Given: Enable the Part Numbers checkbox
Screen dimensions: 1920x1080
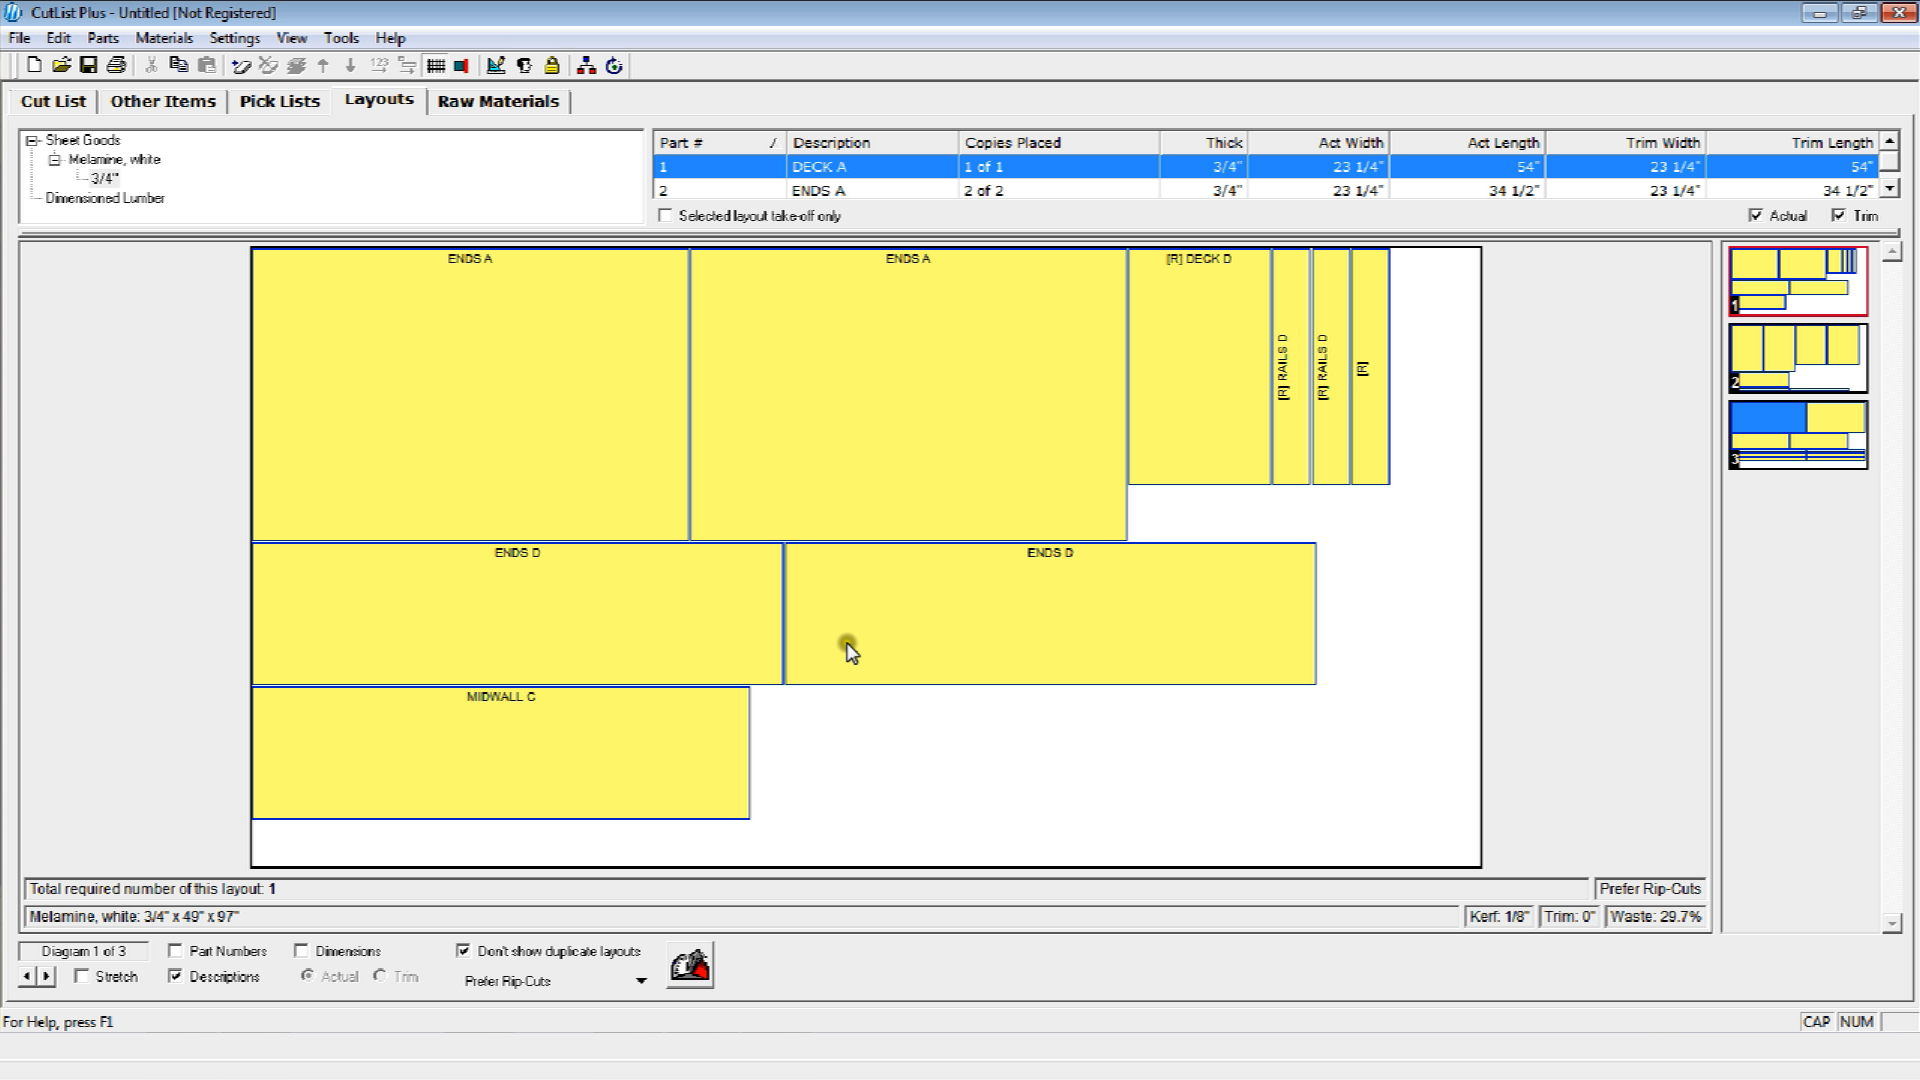Looking at the screenshot, I should 175,949.
